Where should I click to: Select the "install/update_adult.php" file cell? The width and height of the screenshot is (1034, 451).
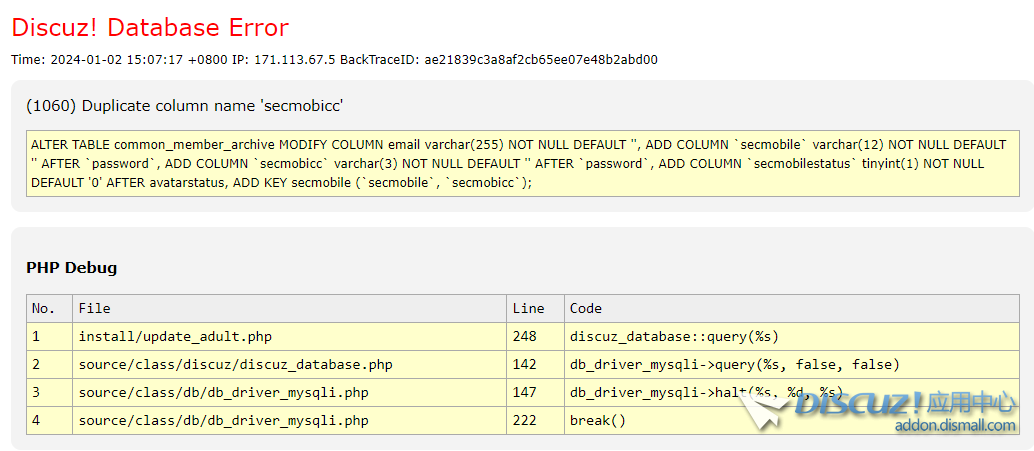(289, 336)
